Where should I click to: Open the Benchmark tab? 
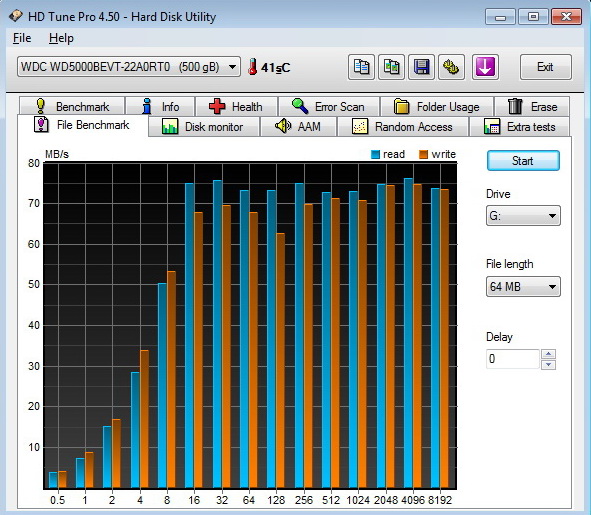pyautogui.click(x=72, y=106)
